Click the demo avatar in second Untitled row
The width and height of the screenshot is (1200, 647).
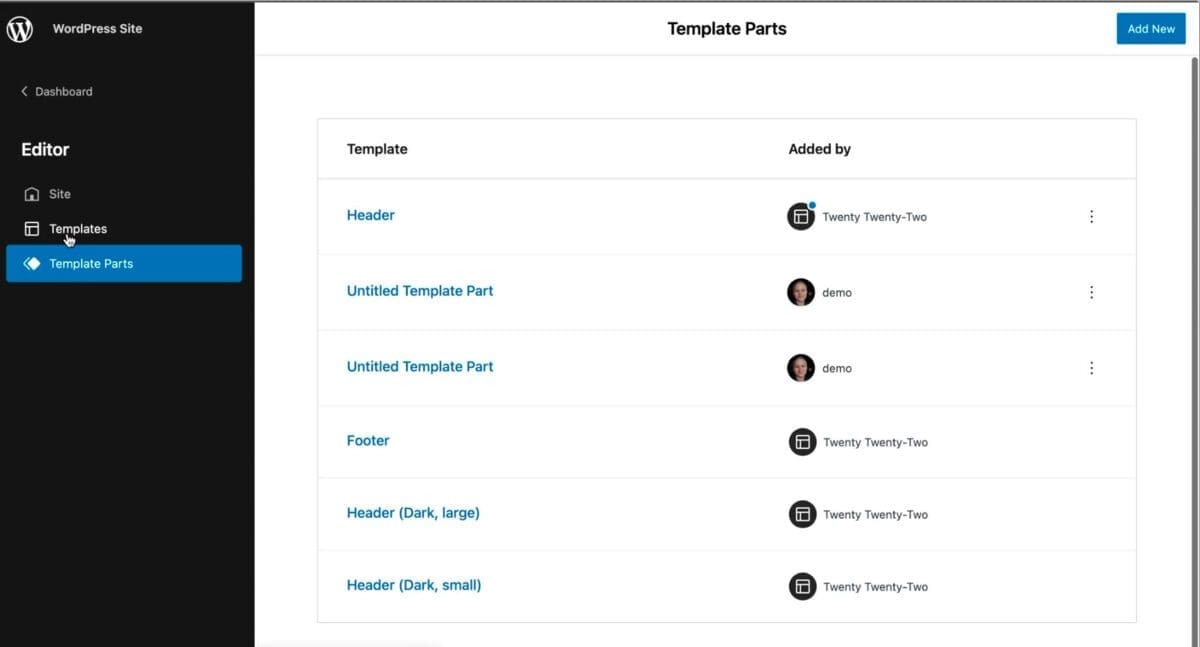(x=801, y=368)
